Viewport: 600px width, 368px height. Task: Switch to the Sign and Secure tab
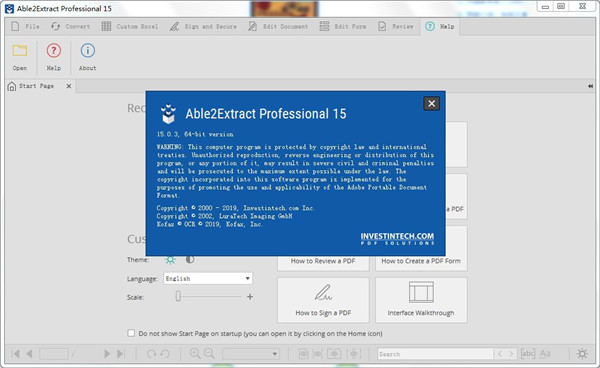coord(203,26)
